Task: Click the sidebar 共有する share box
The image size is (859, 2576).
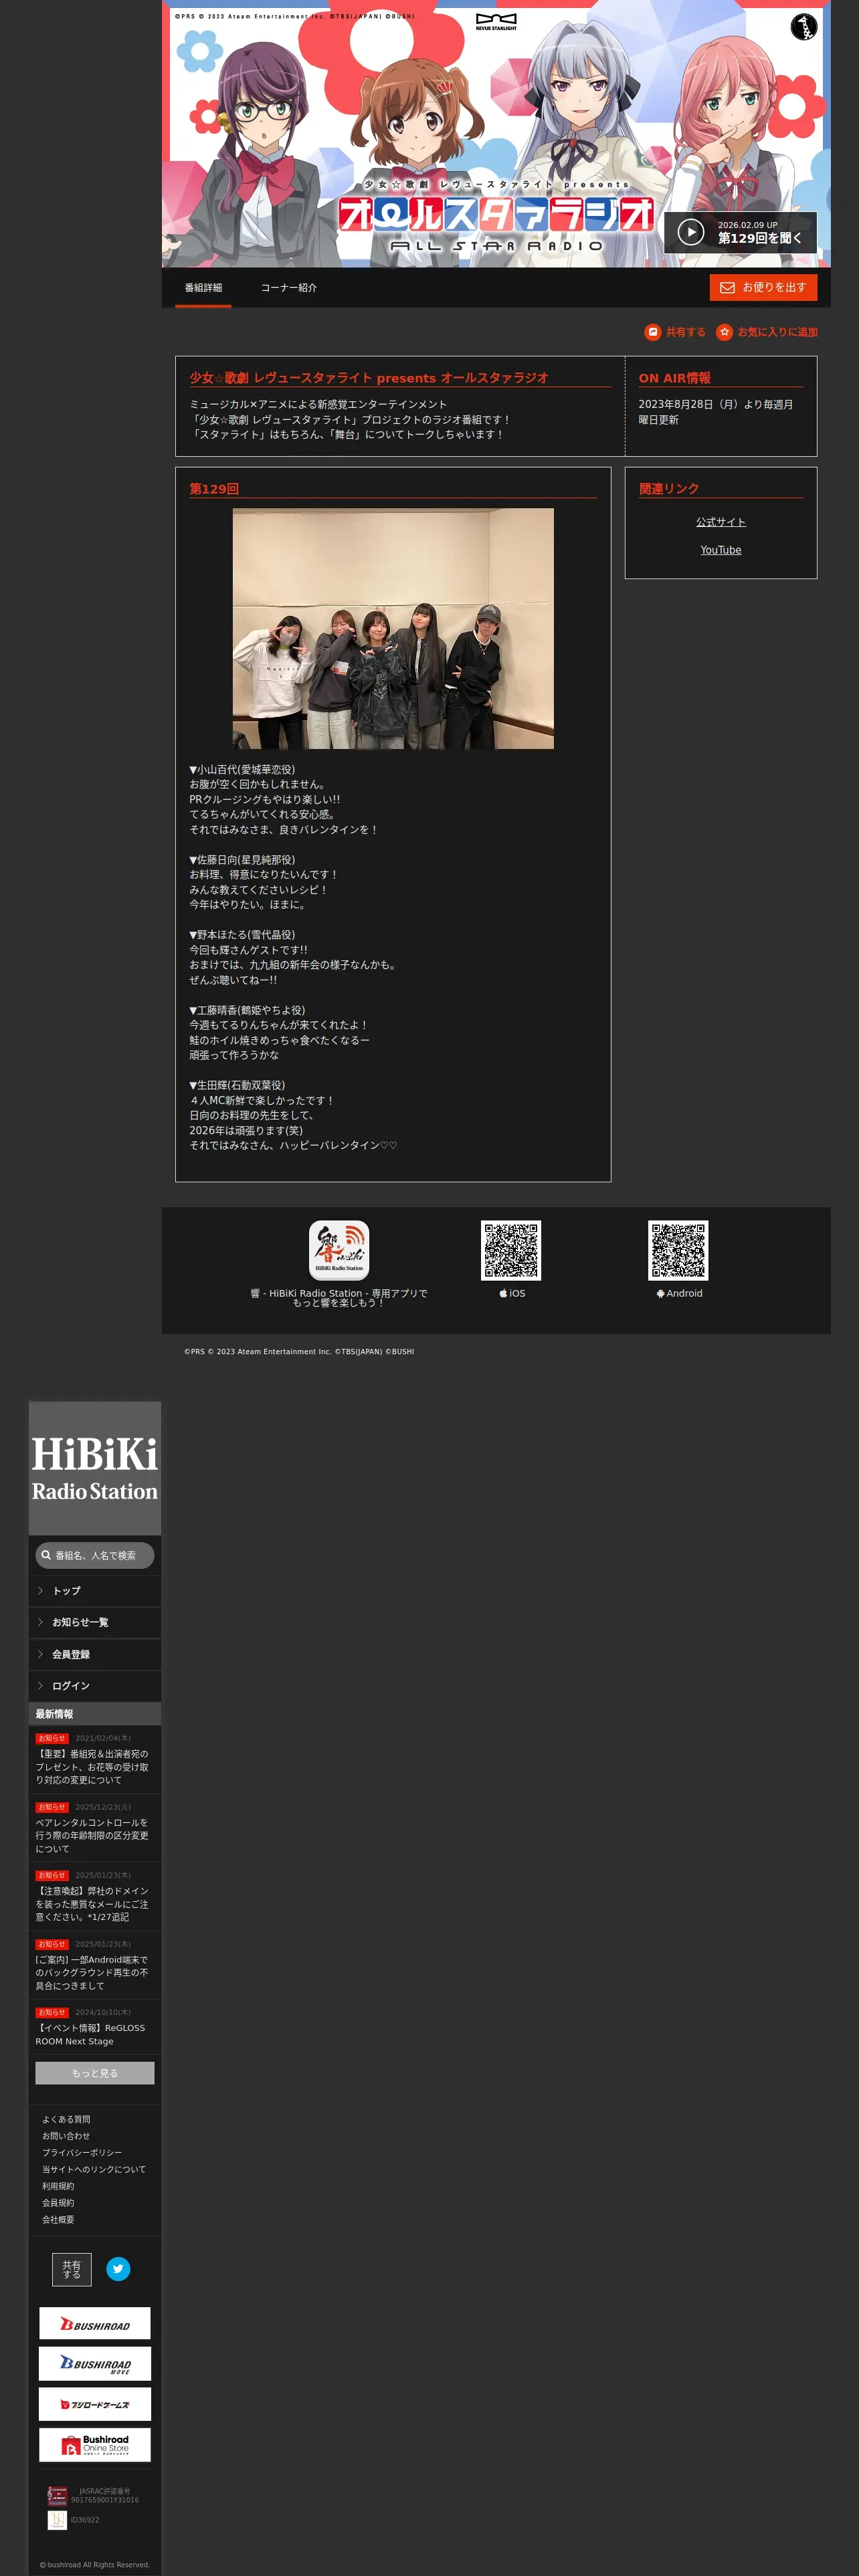Action: click(72, 2269)
